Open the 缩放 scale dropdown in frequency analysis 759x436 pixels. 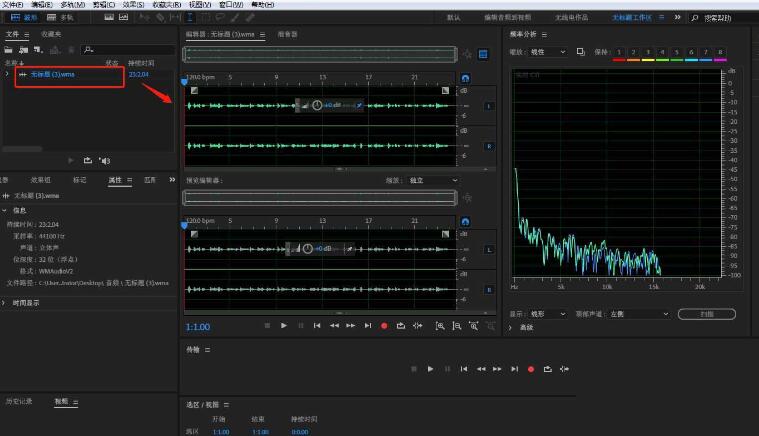tap(549, 51)
